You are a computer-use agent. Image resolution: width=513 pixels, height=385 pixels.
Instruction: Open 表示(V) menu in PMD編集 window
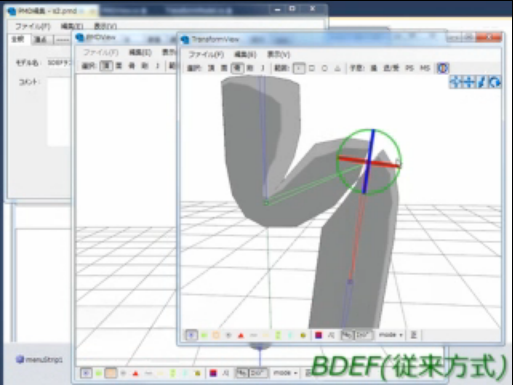click(x=105, y=26)
